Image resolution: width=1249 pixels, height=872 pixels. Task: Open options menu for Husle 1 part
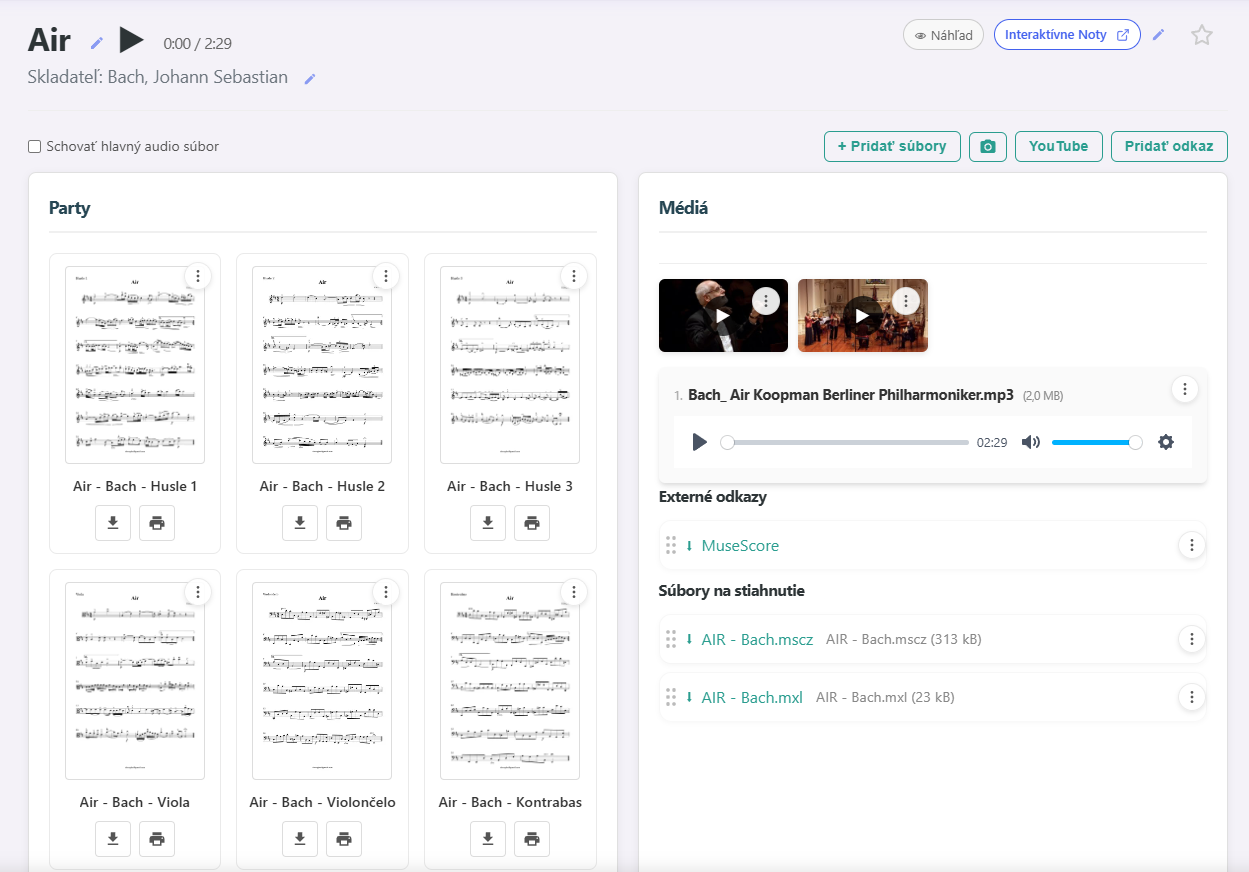[x=198, y=276]
